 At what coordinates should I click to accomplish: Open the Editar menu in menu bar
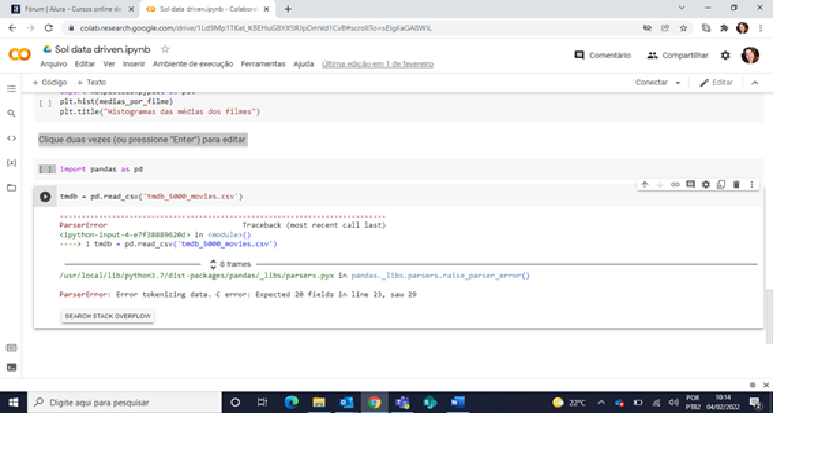pyautogui.click(x=85, y=64)
